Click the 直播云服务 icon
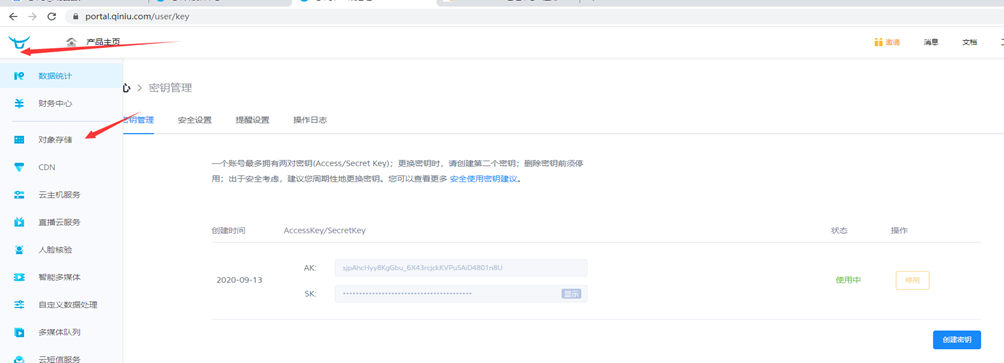 click(x=19, y=222)
